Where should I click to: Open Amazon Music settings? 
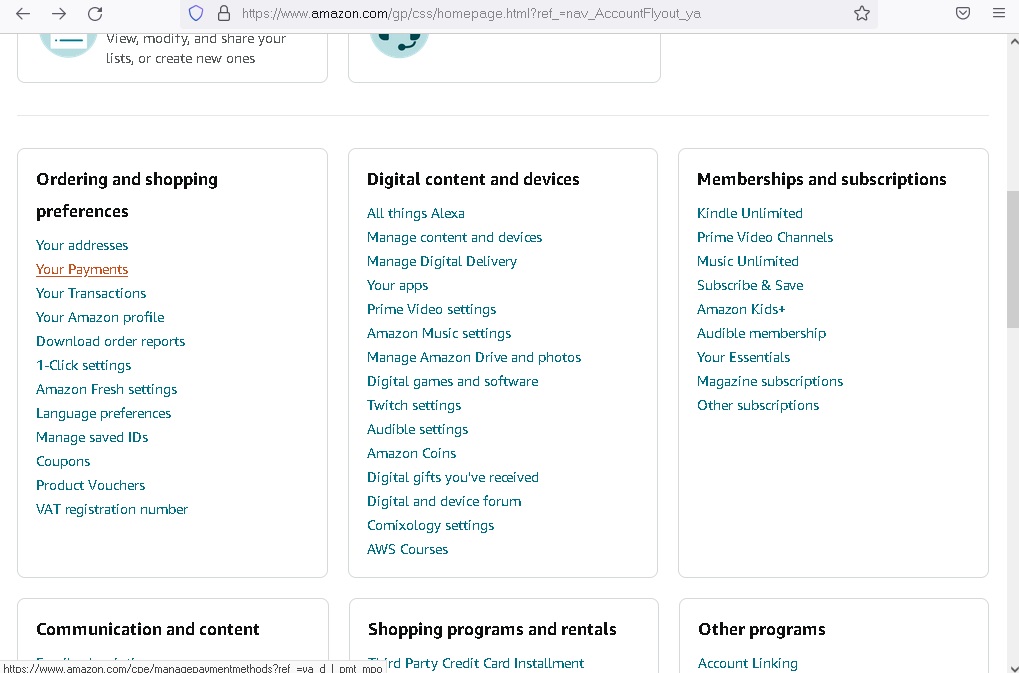click(439, 334)
